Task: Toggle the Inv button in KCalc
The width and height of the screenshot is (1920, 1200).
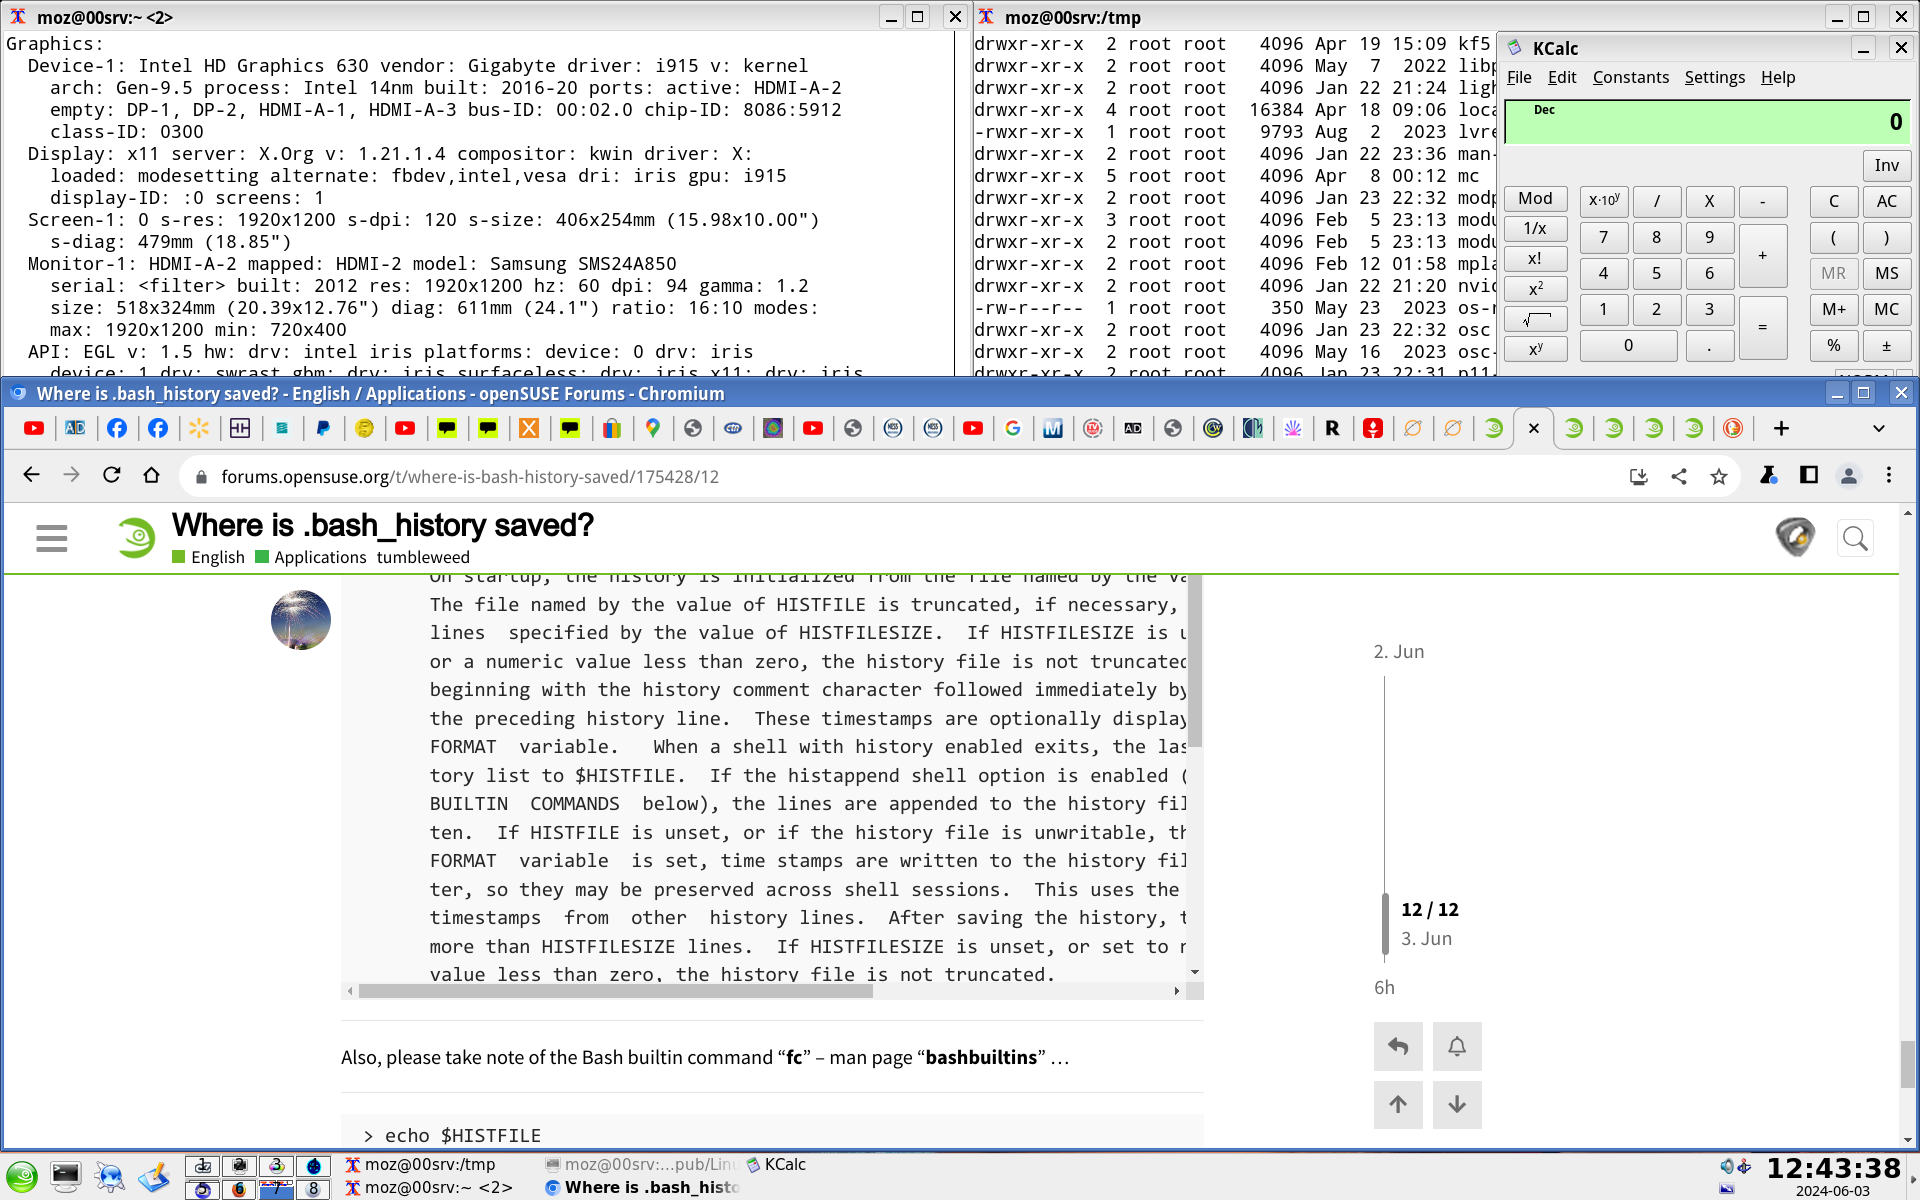Action: (x=1887, y=165)
